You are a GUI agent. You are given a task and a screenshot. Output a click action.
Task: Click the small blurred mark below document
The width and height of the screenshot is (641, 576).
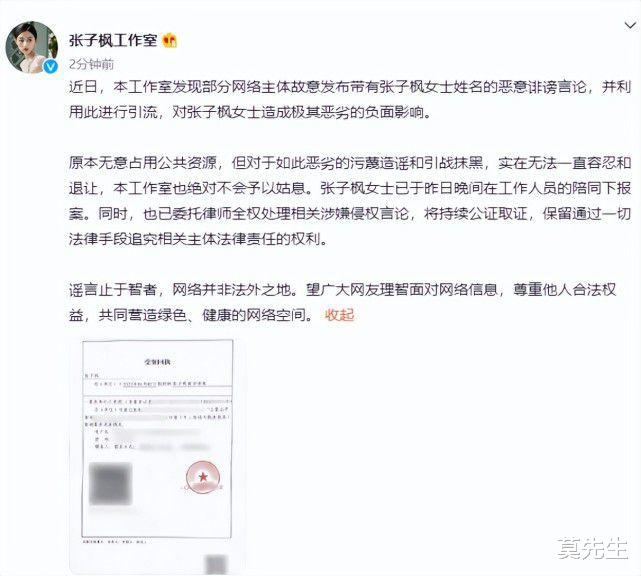216,565
